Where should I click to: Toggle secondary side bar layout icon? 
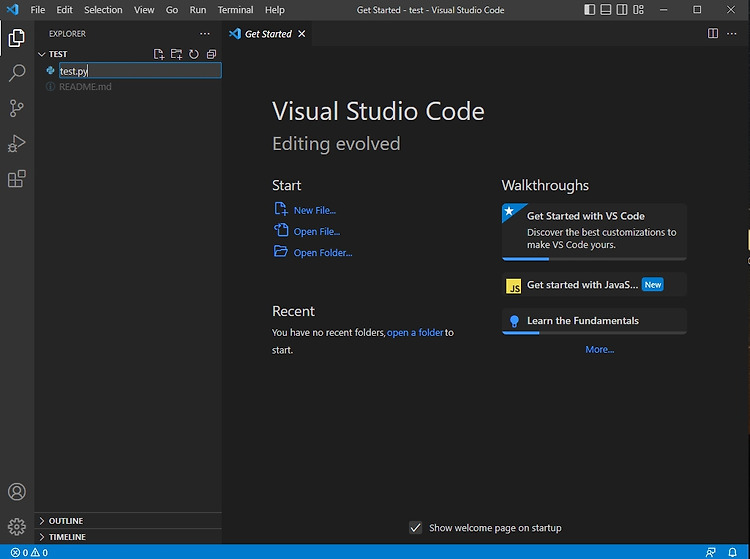coord(622,10)
